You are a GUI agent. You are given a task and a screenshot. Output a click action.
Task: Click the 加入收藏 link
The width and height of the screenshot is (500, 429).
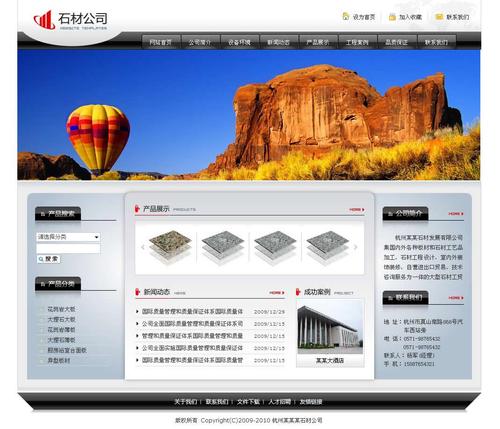[x=411, y=17]
